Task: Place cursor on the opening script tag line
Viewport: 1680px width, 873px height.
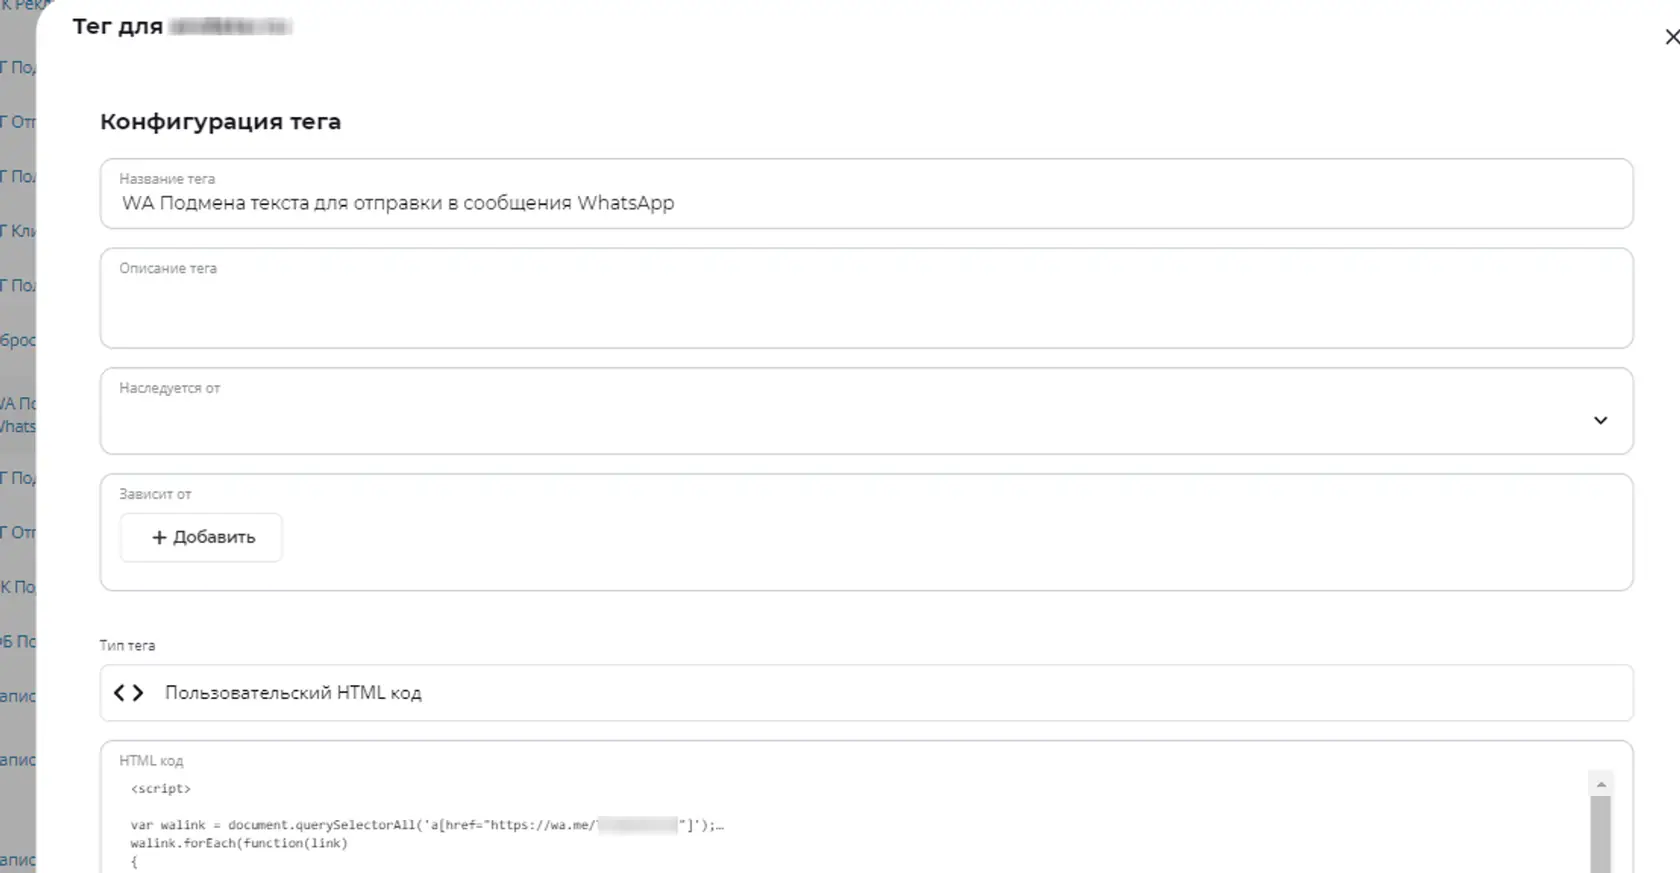Action: [160, 789]
